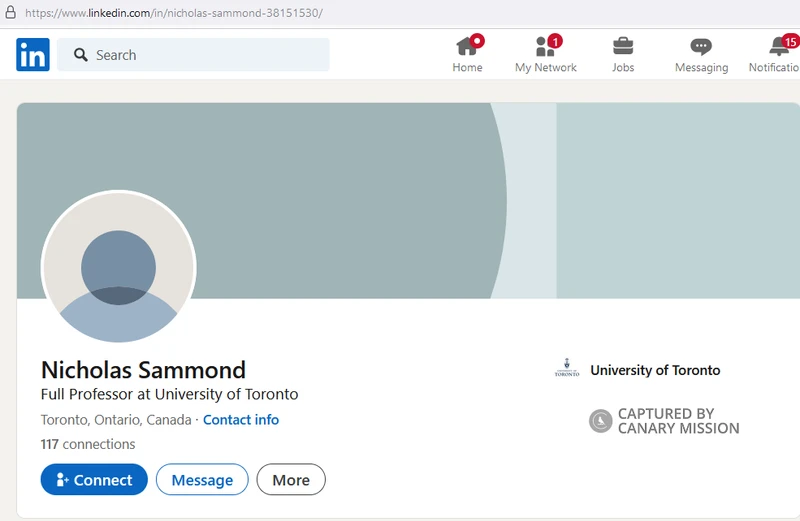Viewport: 800px width, 521px height.
Task: Click the University of Toronto text link
Action: [x=655, y=370]
